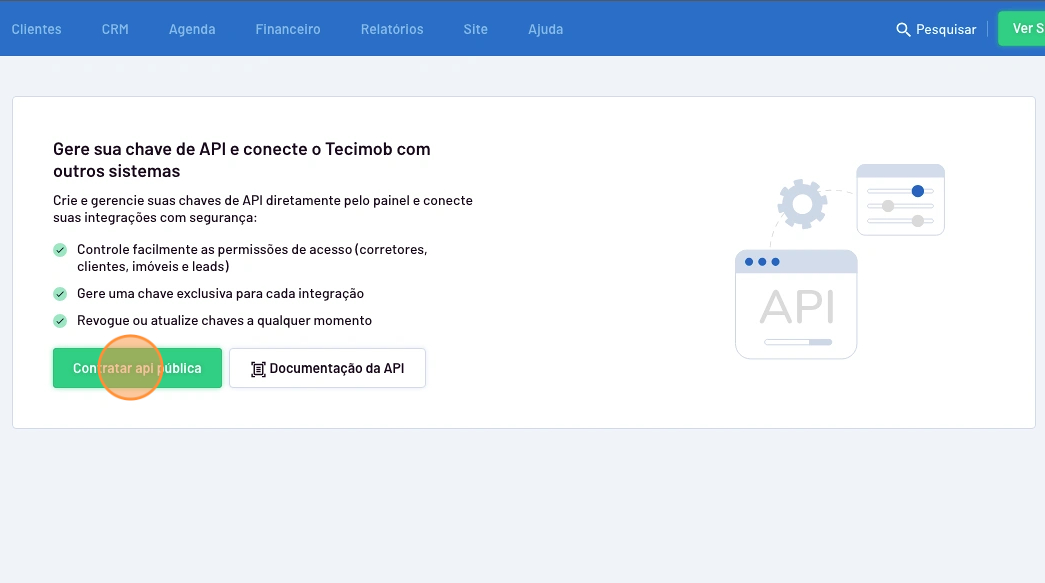Open the CRM menu
This screenshot has height=583, width=1045.
(x=115, y=29)
